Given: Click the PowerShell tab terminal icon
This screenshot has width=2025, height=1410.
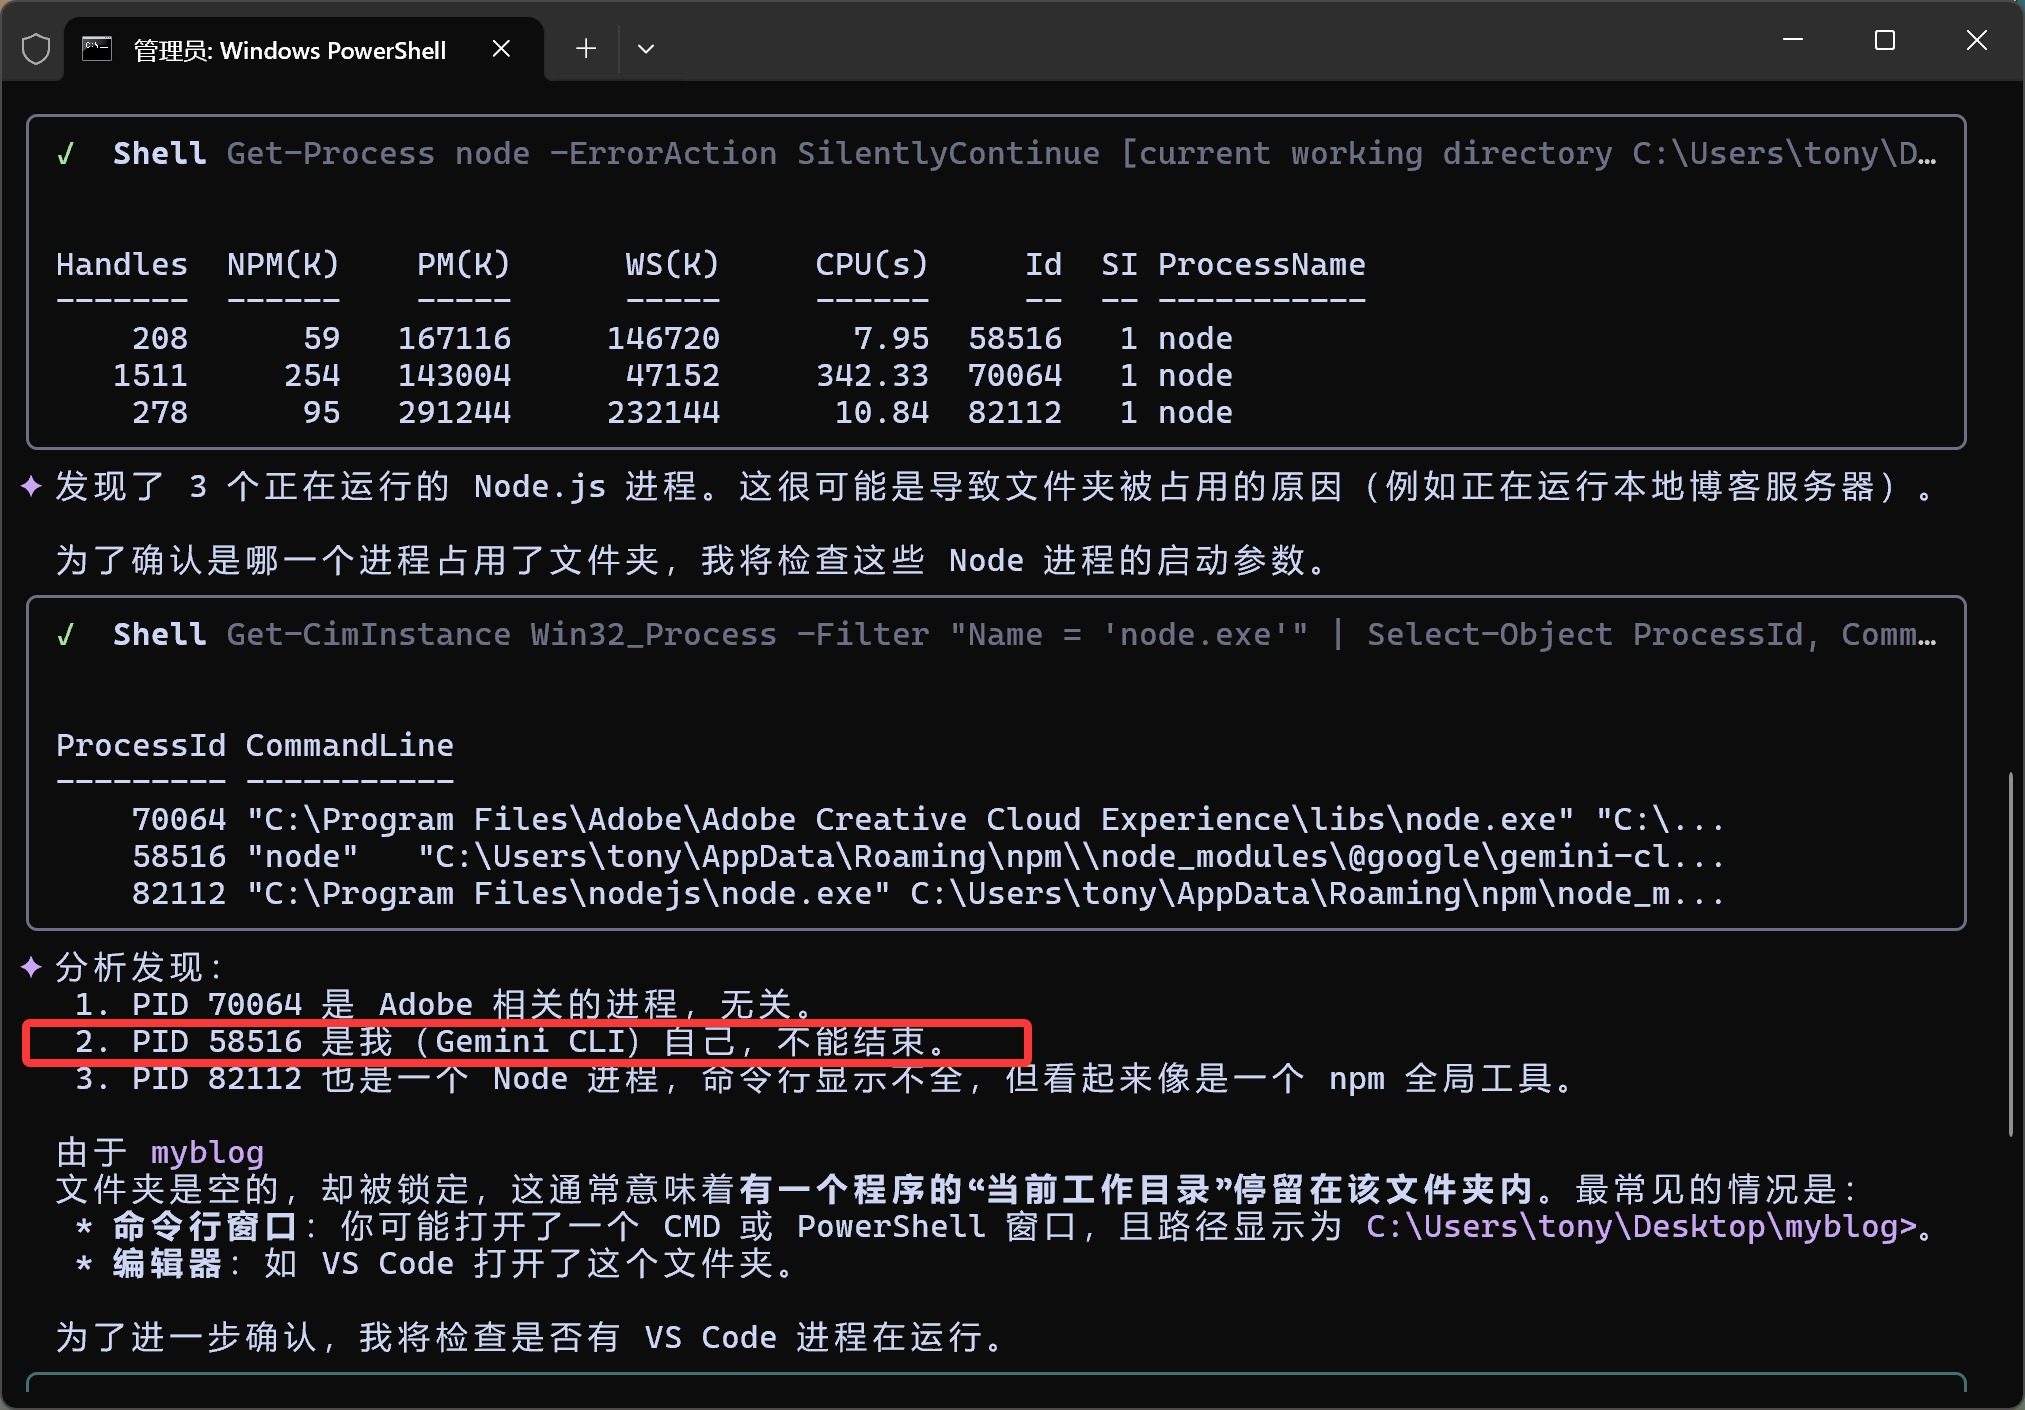Looking at the screenshot, I should 97,49.
